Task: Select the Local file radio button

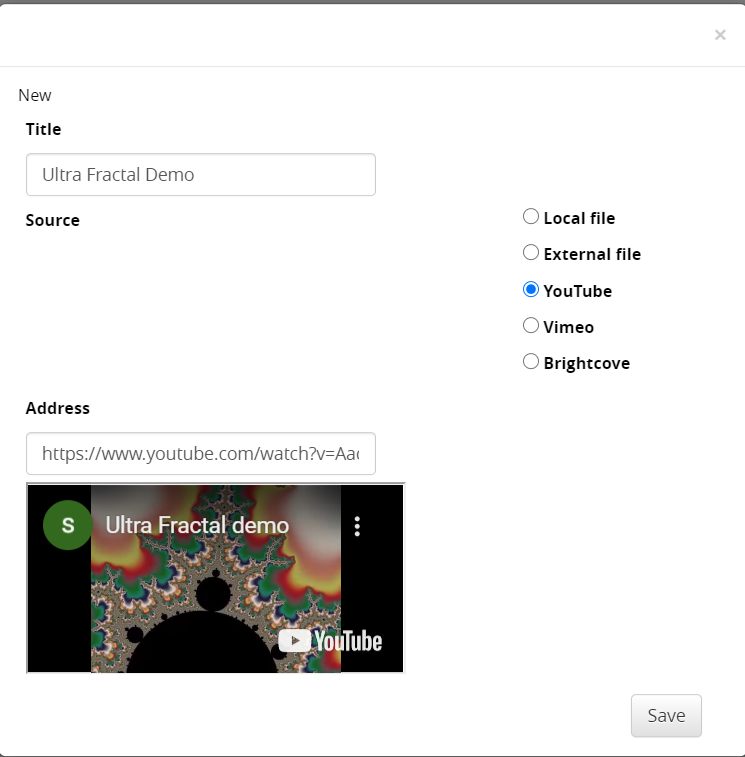Action: point(531,217)
